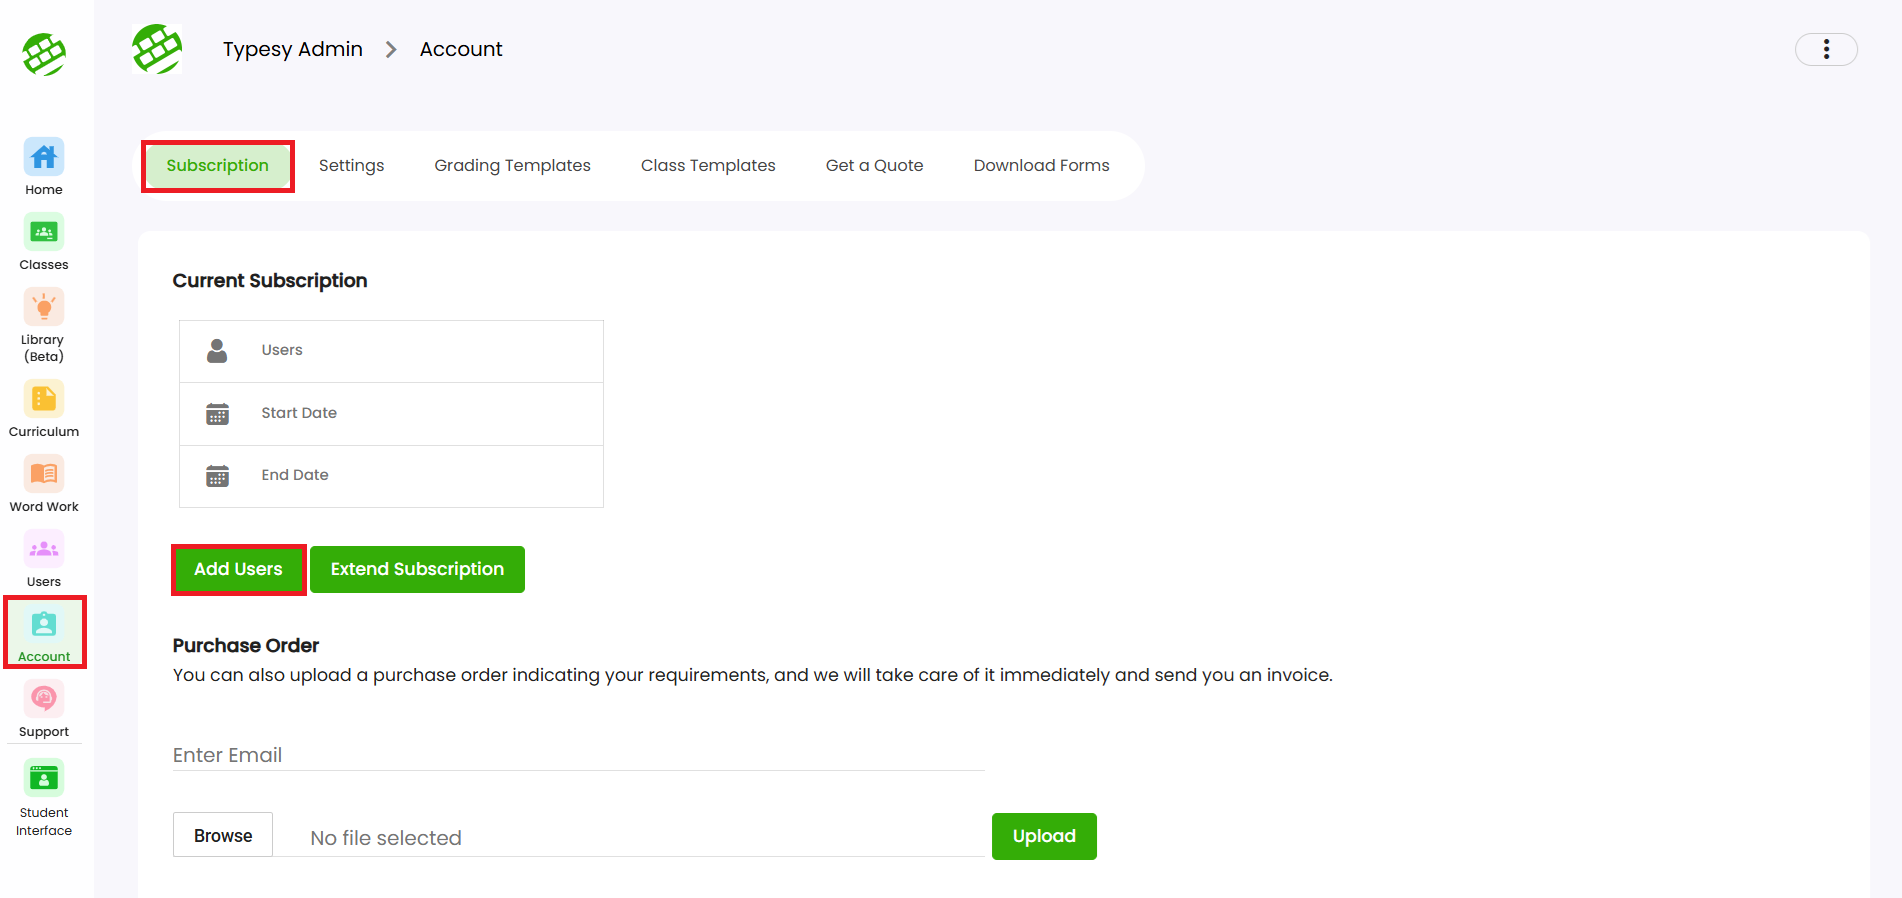Open the three-dot options menu
This screenshot has height=898, width=1902.
(1825, 49)
